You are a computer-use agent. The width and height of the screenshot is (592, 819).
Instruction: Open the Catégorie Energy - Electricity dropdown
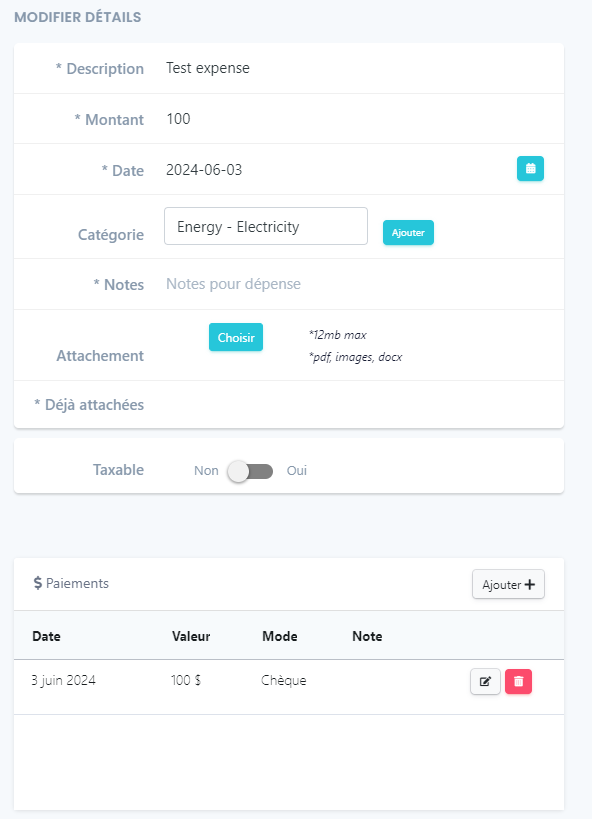point(266,226)
